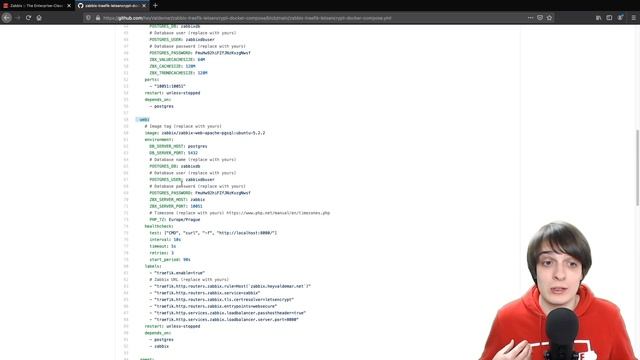Toggle the sidebar view icon
640x360 pixels.
[609, 18]
